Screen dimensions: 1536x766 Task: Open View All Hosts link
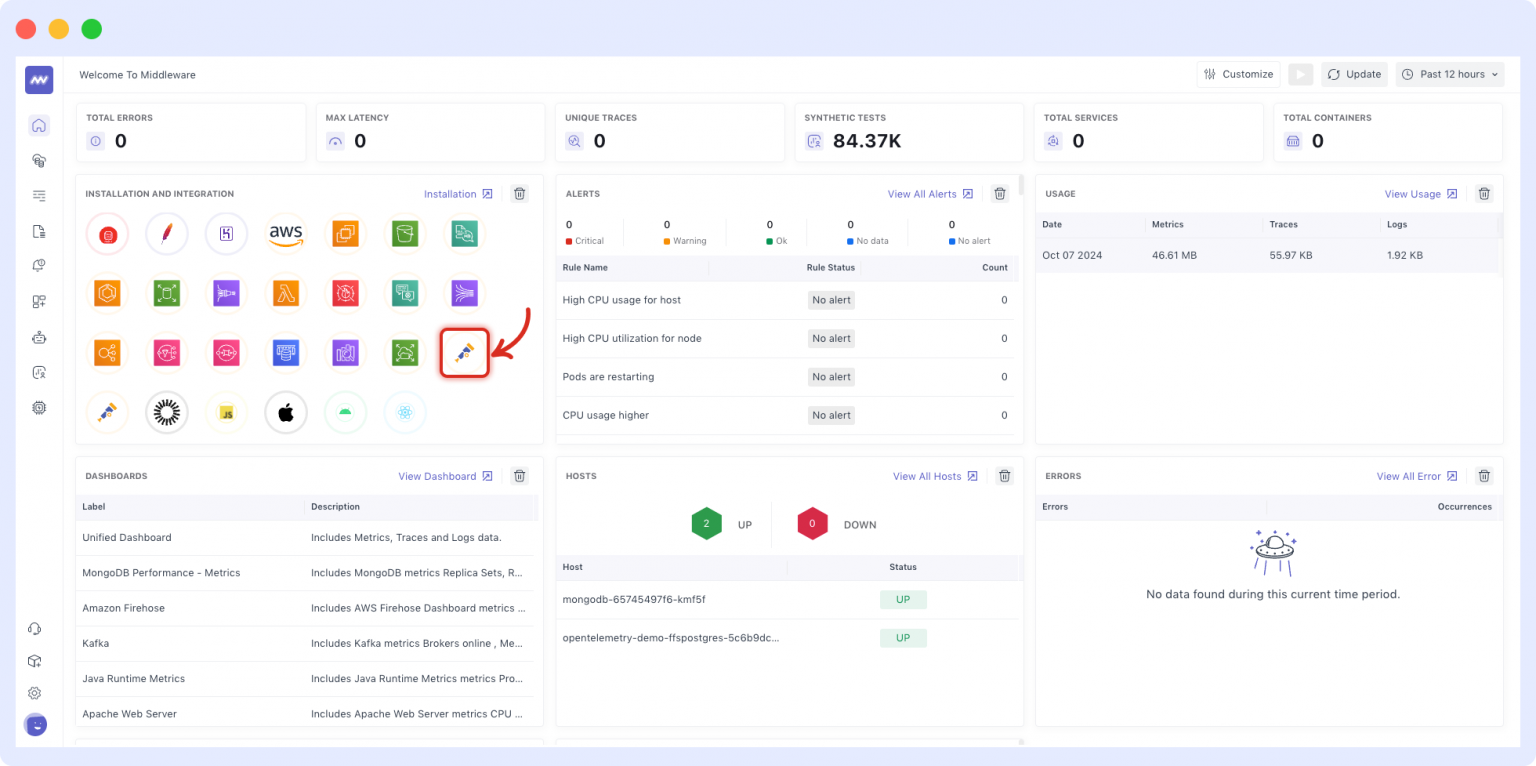pos(927,476)
